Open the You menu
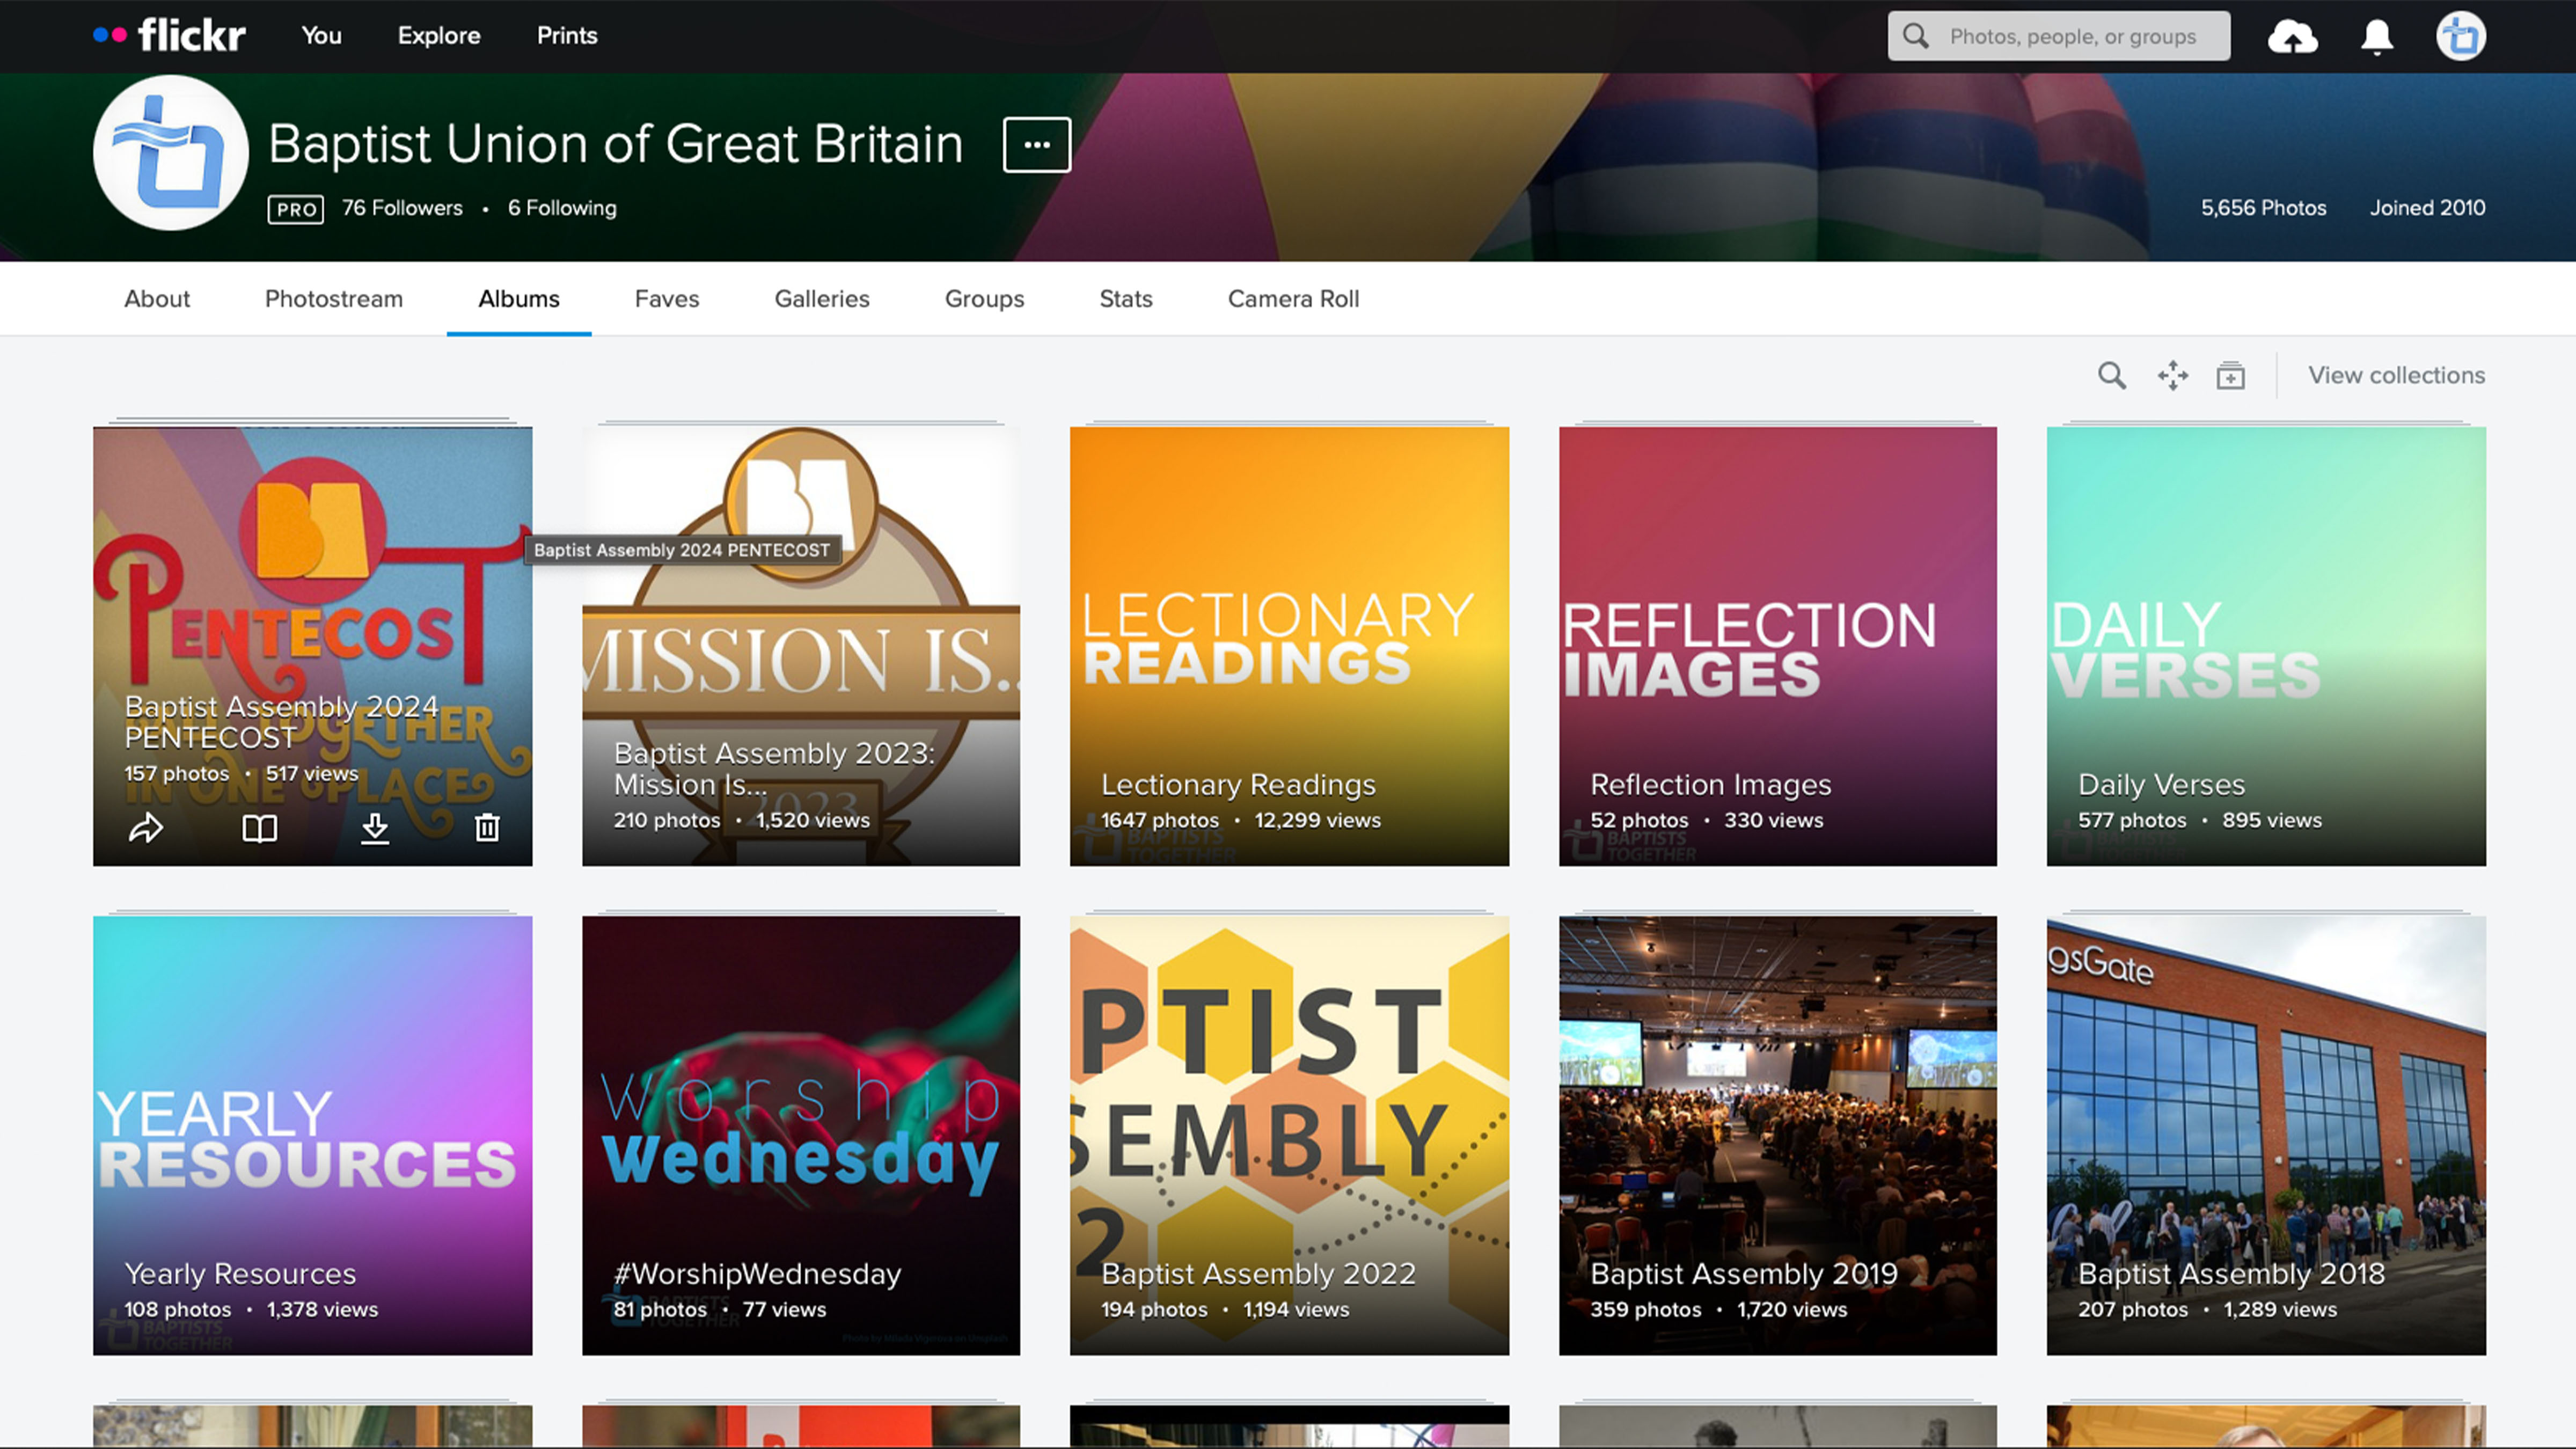The height and width of the screenshot is (1449, 2576). (322, 36)
